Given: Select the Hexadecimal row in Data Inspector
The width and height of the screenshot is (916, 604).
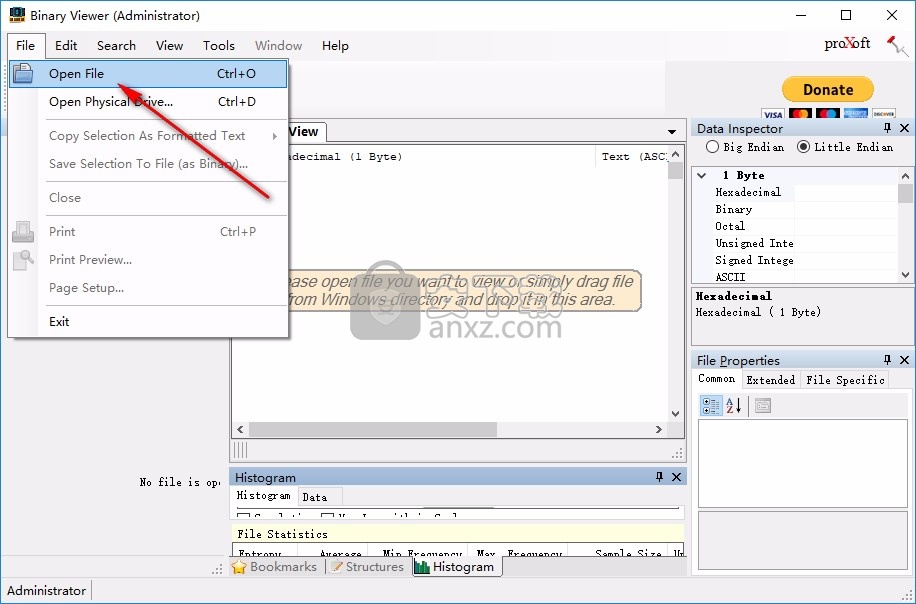Looking at the screenshot, I should pos(748,192).
